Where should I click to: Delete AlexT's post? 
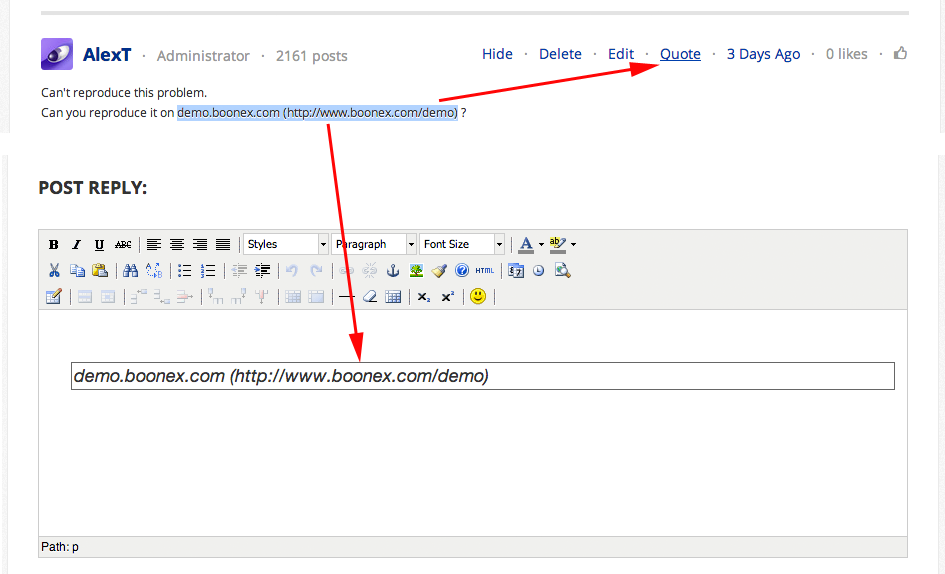[560, 54]
